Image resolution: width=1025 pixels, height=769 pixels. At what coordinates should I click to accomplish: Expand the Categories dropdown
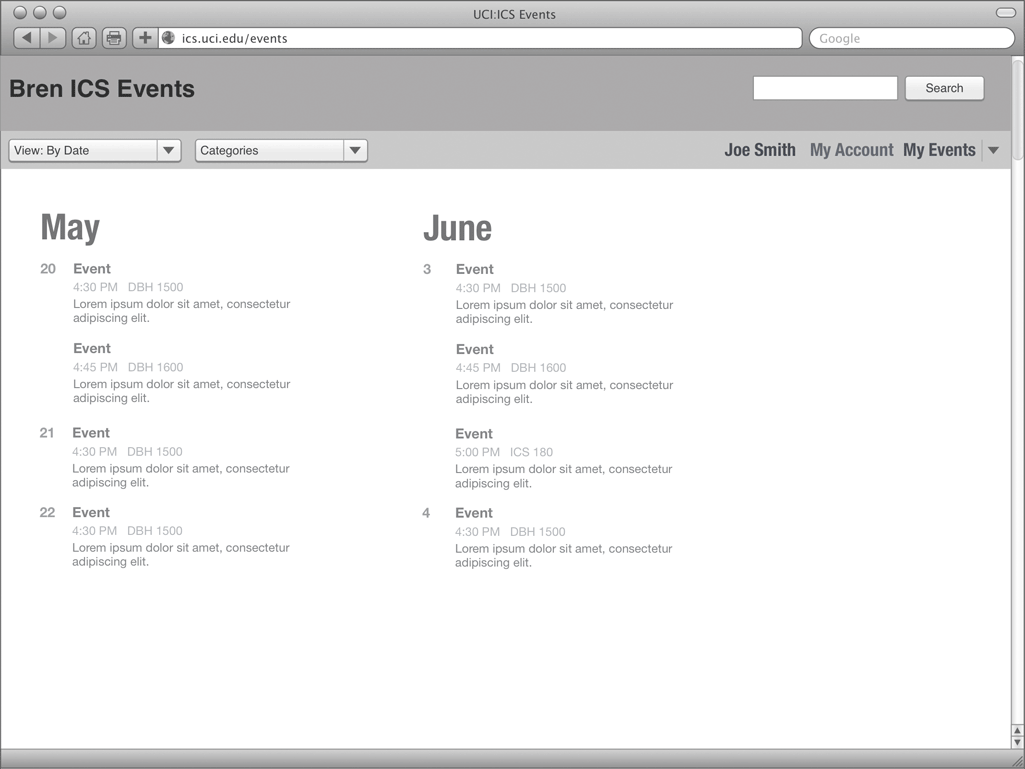pos(281,150)
